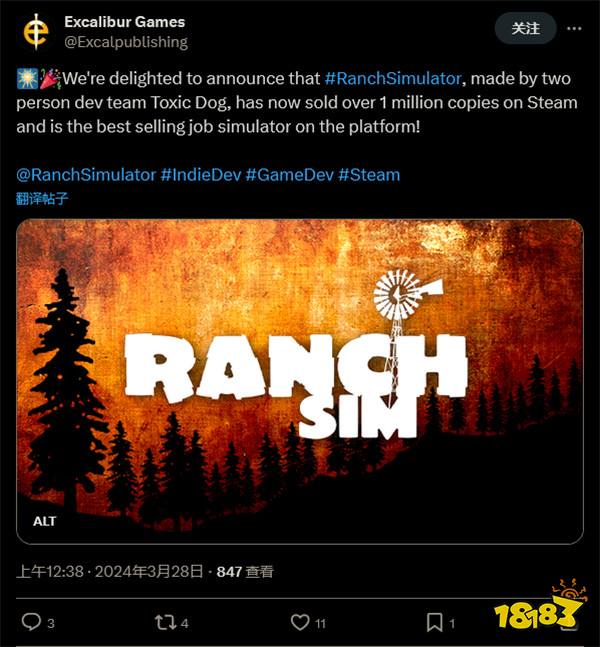Click the 18183 watermark logo

pyautogui.click(x=541, y=607)
